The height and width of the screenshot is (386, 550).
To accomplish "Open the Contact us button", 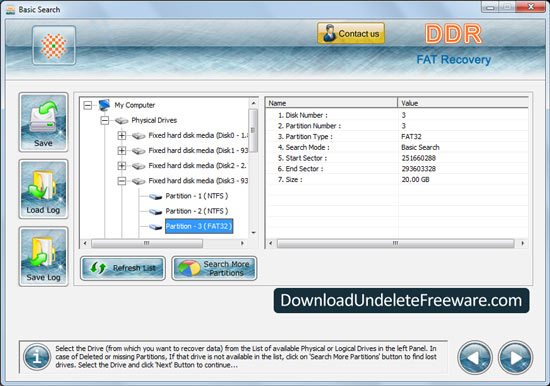I will click(x=351, y=33).
